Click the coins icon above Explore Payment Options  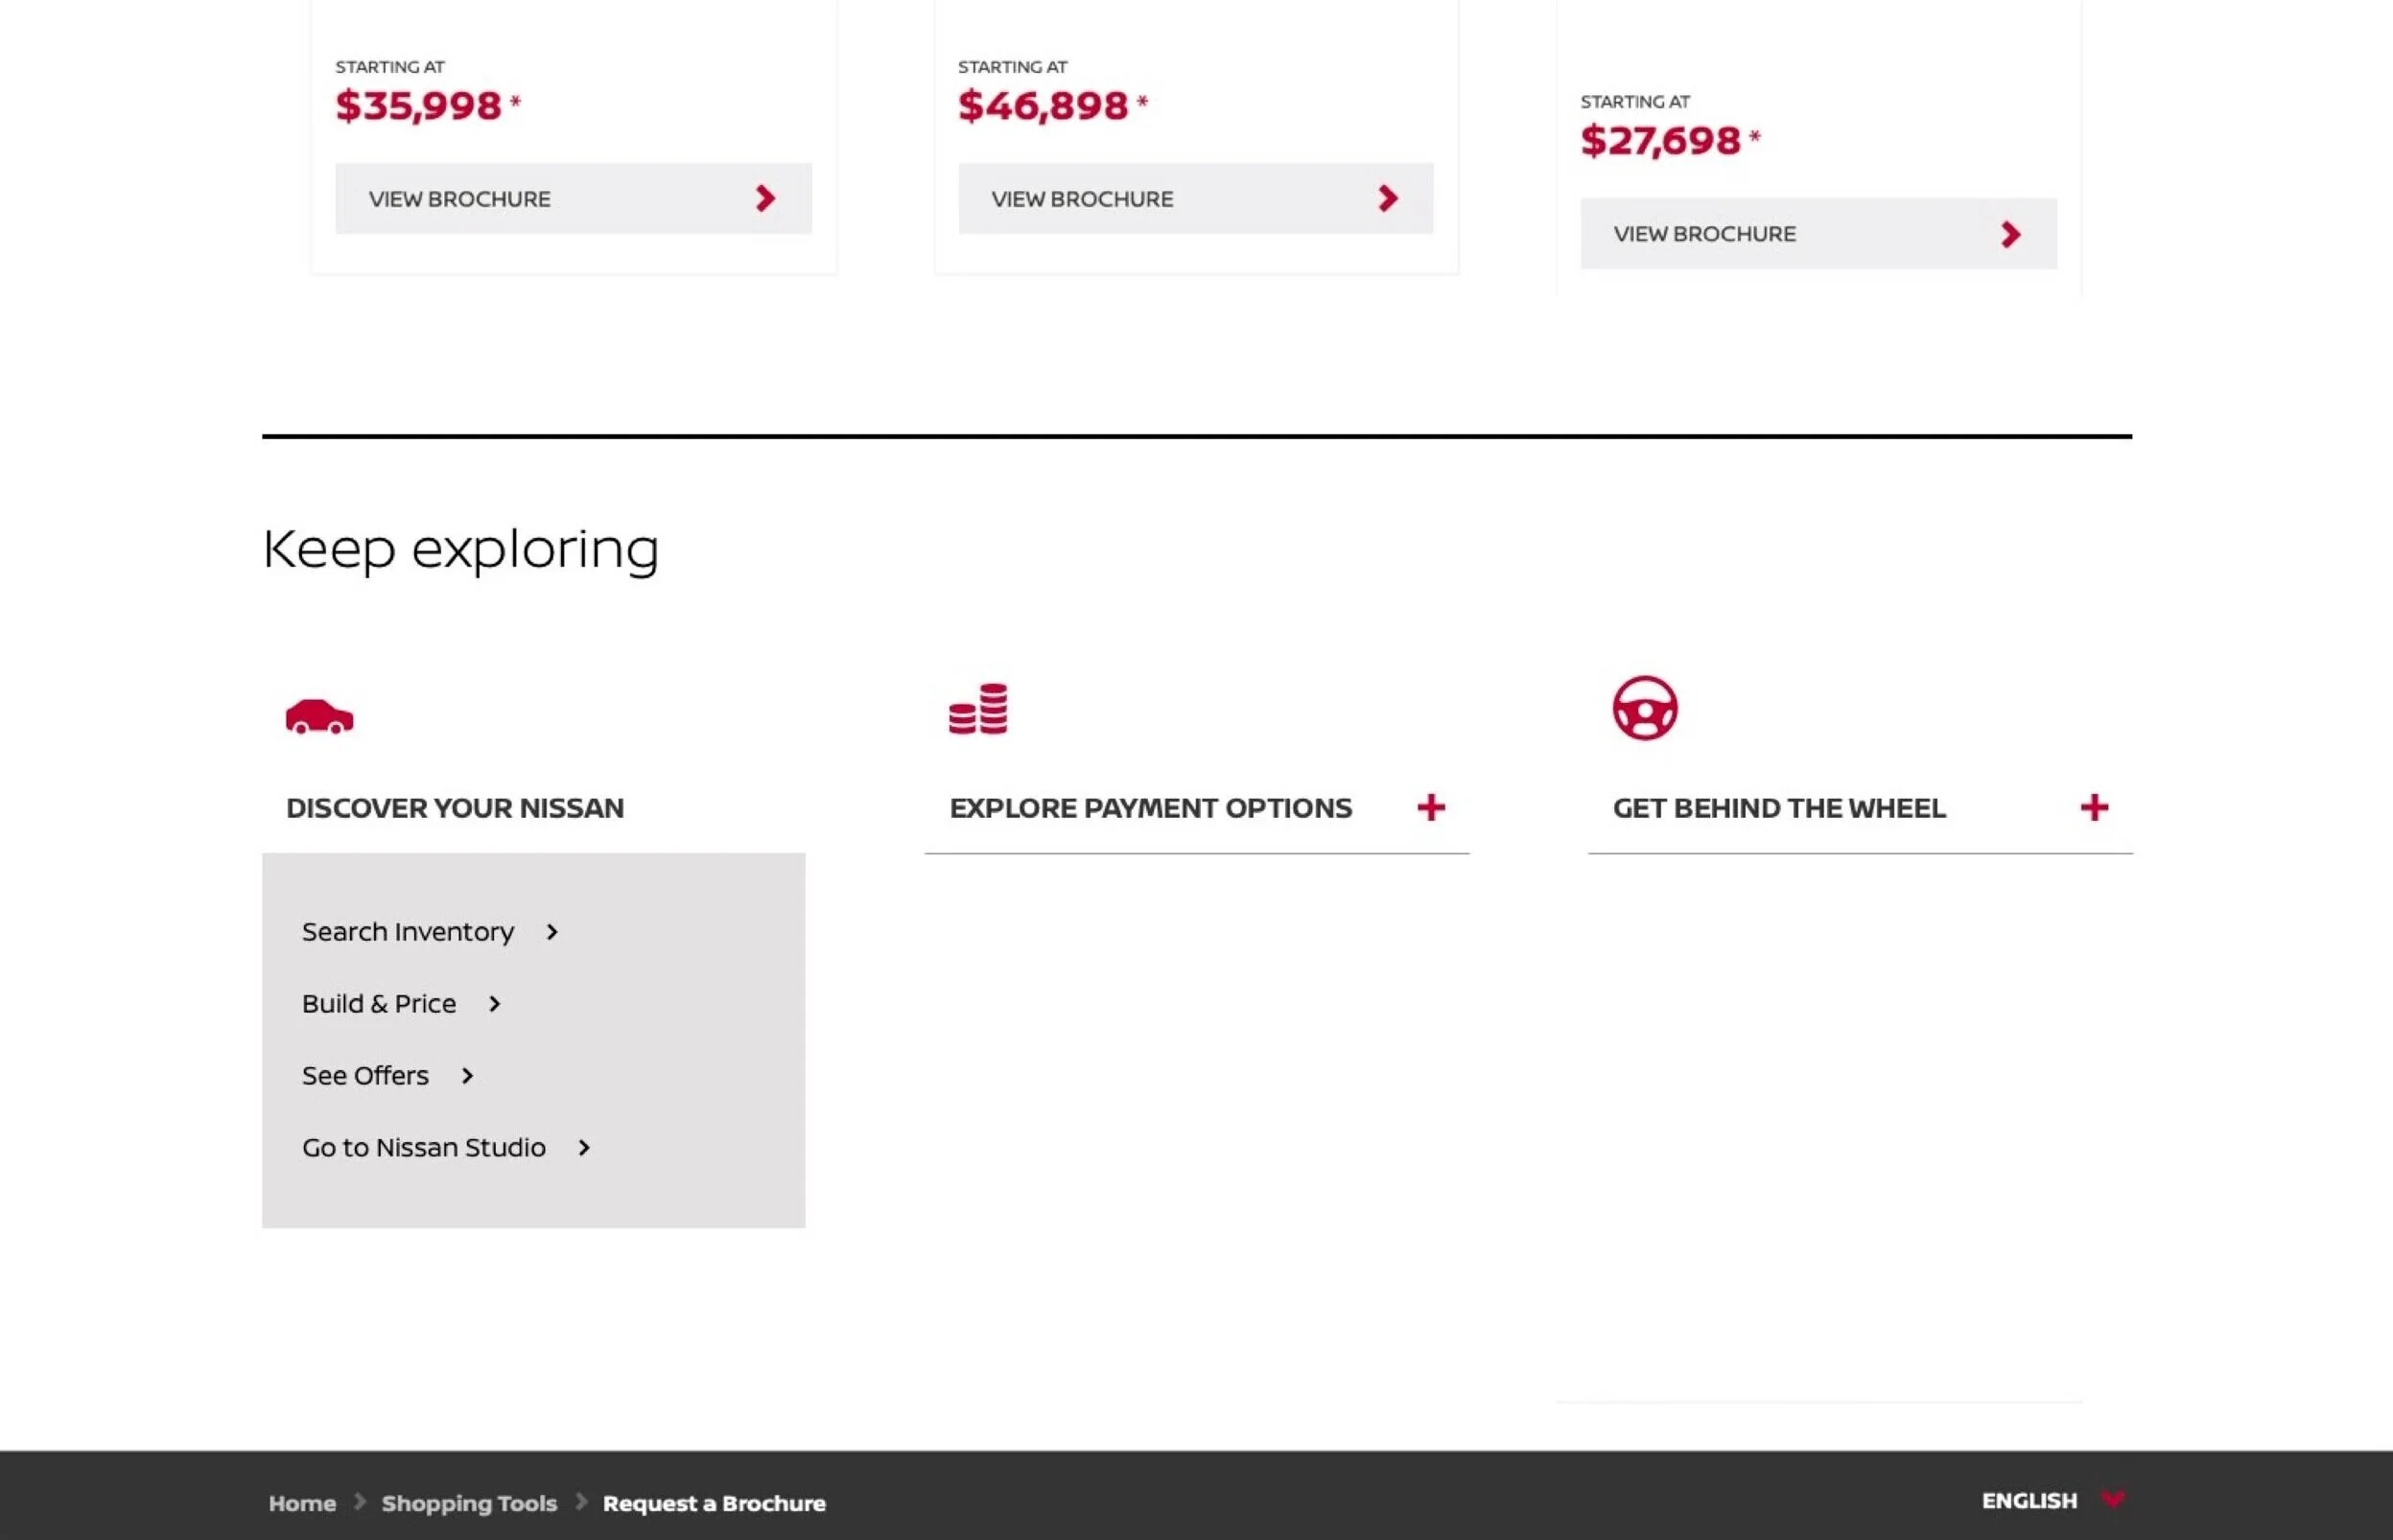point(978,708)
